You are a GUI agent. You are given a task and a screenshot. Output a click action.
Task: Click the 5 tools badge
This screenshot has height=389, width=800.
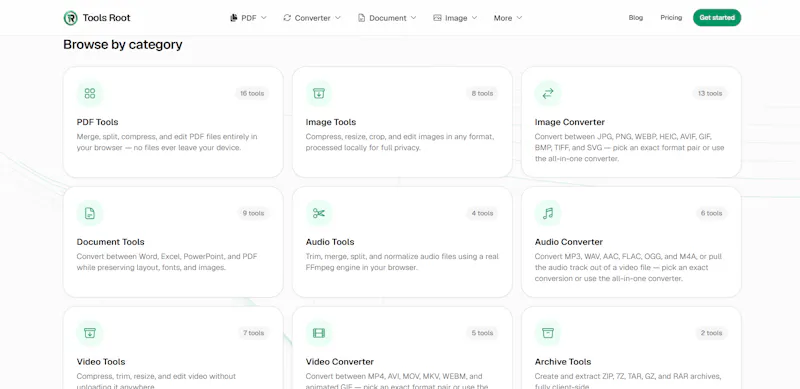click(482, 333)
